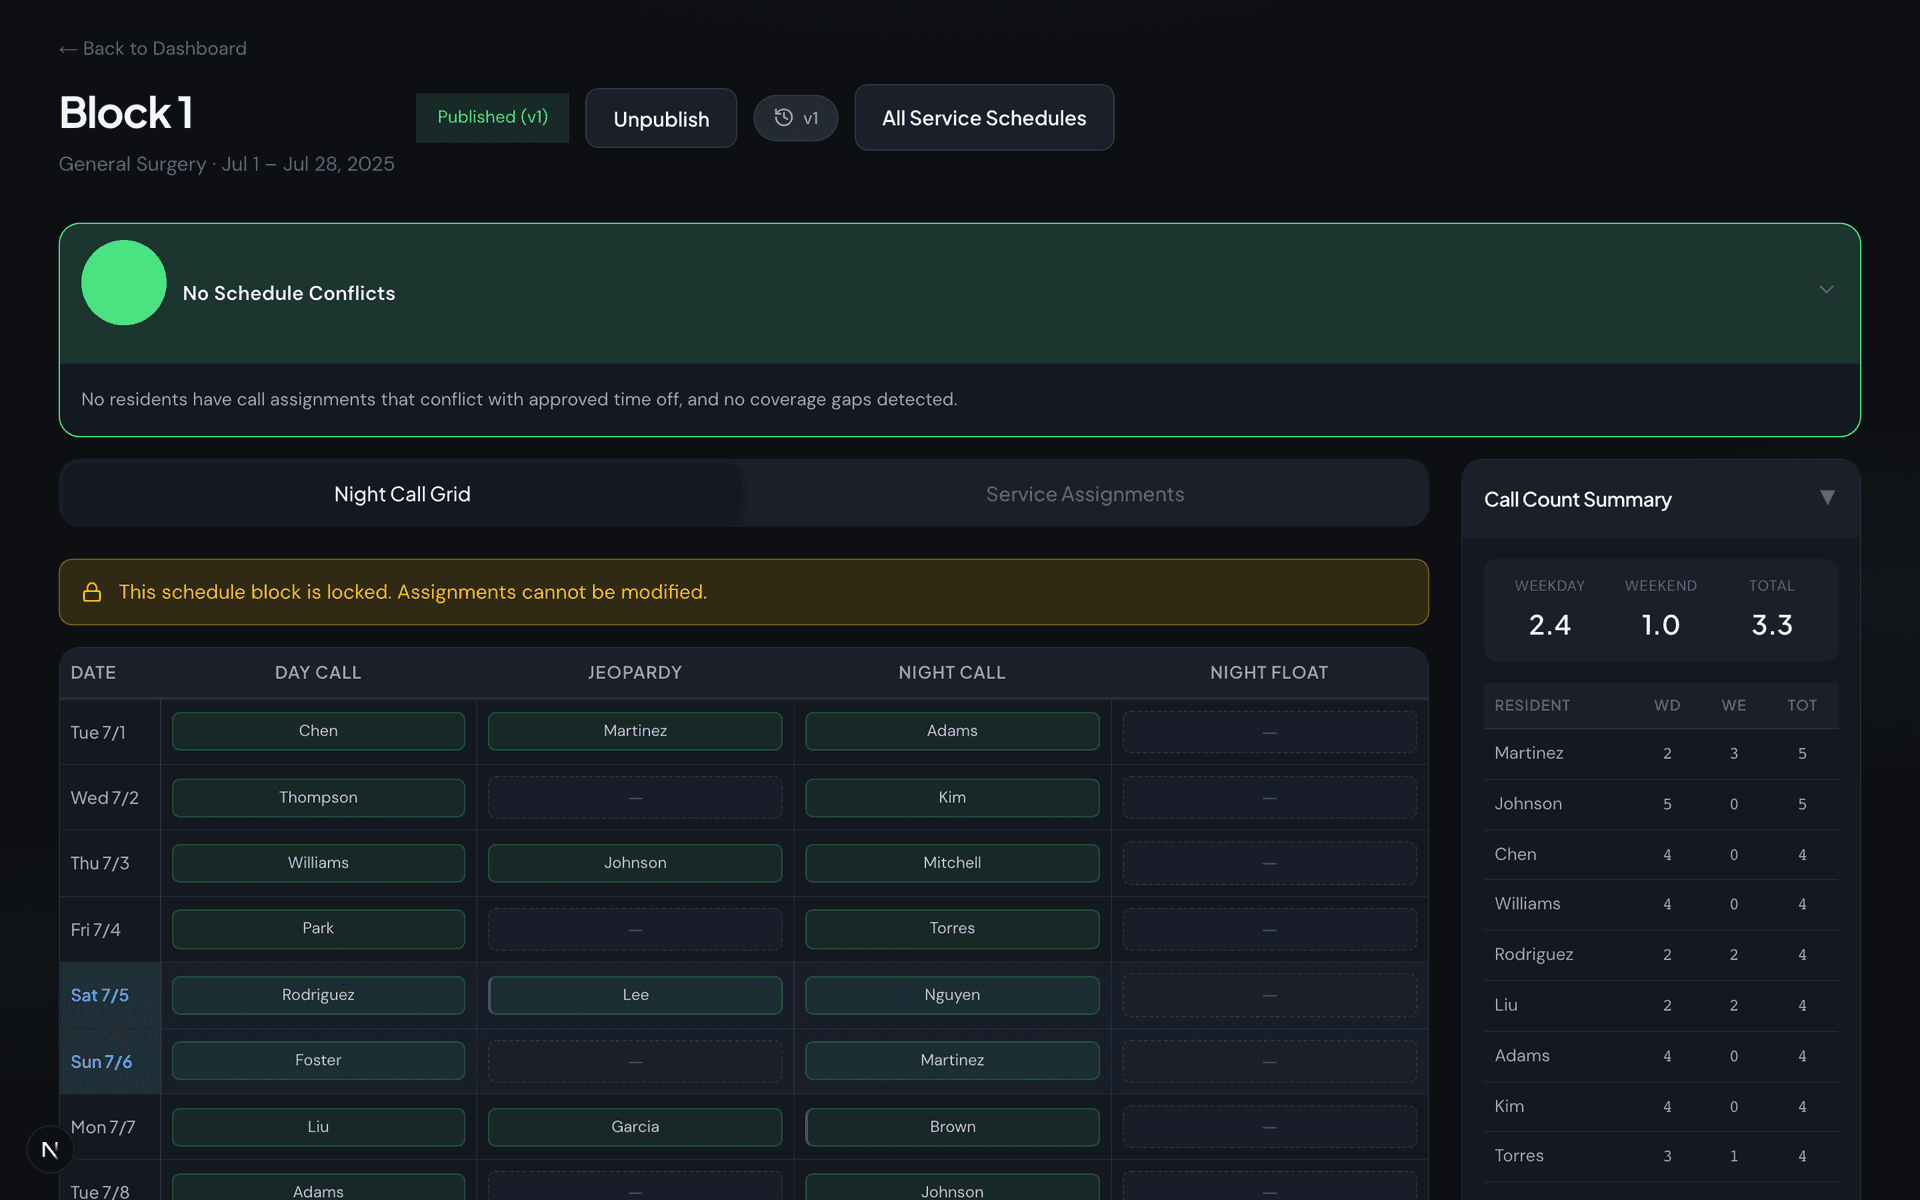Viewport: 1920px width, 1200px height.
Task: Click the Unpublish button
Action: [660, 118]
